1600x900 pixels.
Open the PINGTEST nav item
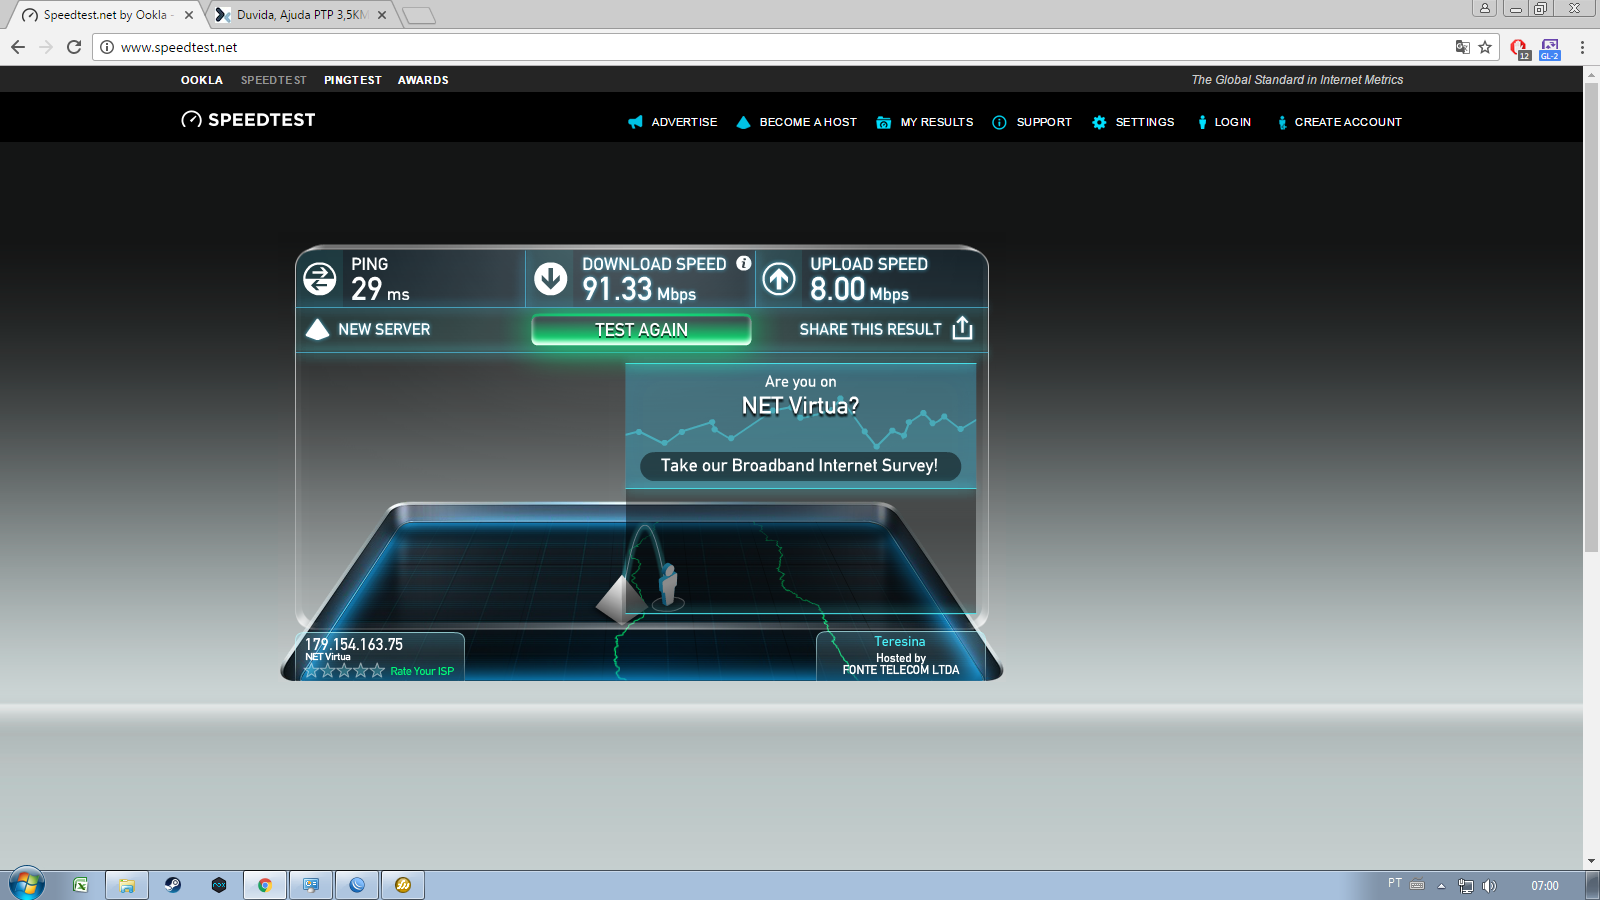click(353, 80)
